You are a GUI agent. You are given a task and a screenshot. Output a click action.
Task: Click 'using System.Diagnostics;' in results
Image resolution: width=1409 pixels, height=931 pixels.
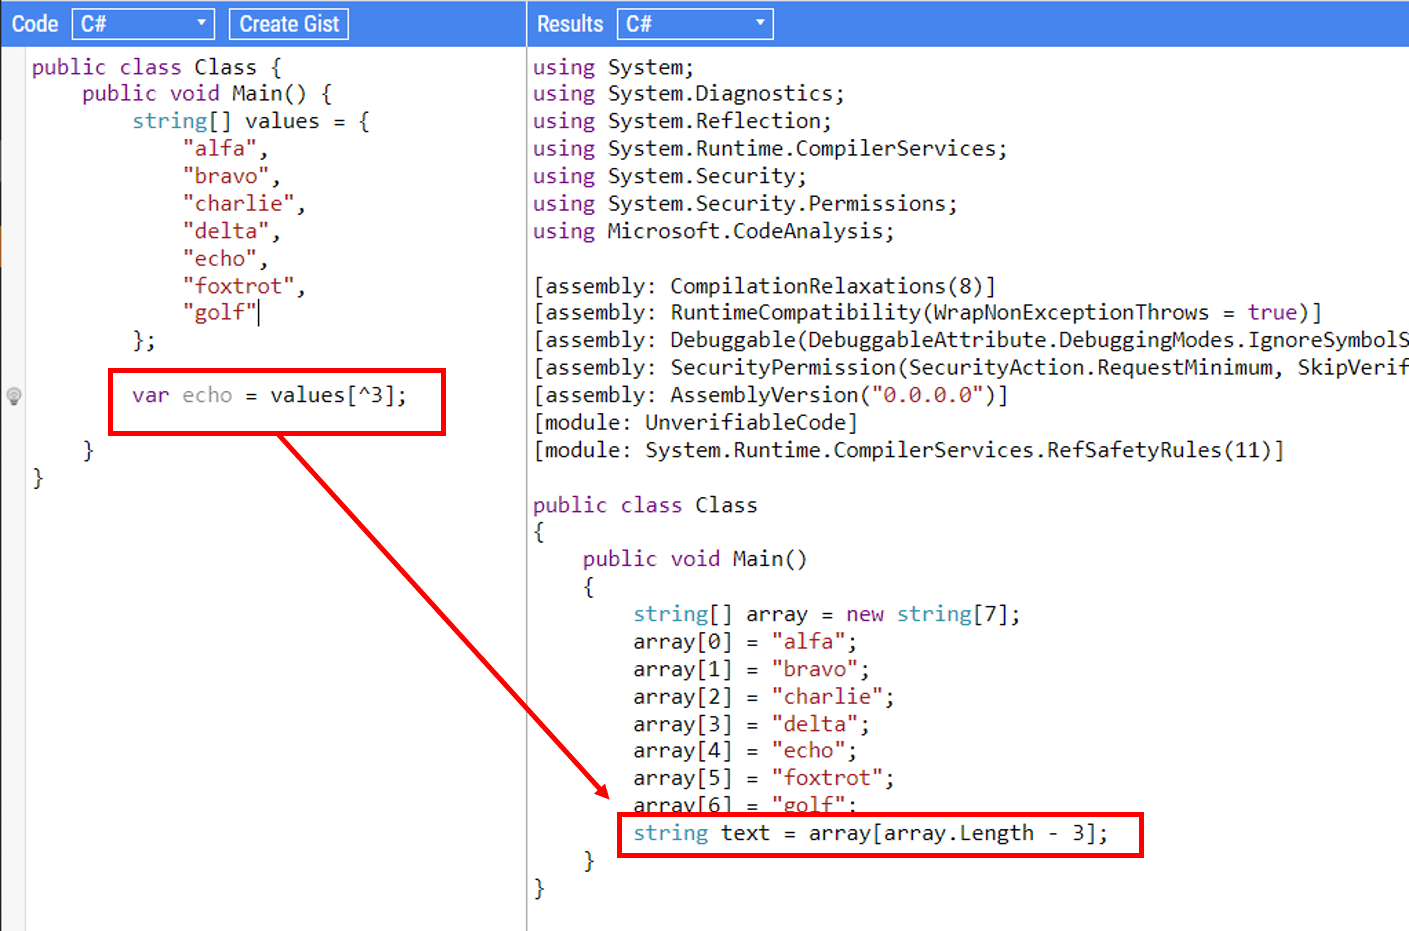tap(688, 93)
